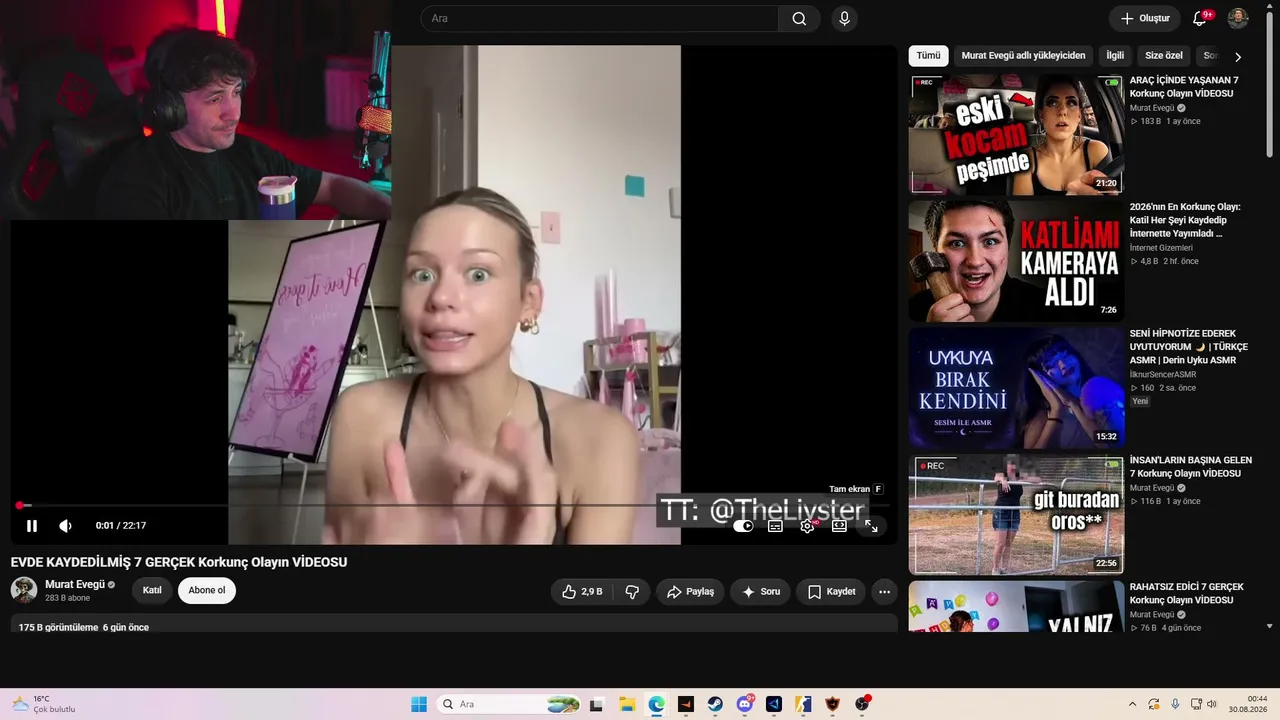
Task: Mute the video volume
Action: tap(65, 526)
